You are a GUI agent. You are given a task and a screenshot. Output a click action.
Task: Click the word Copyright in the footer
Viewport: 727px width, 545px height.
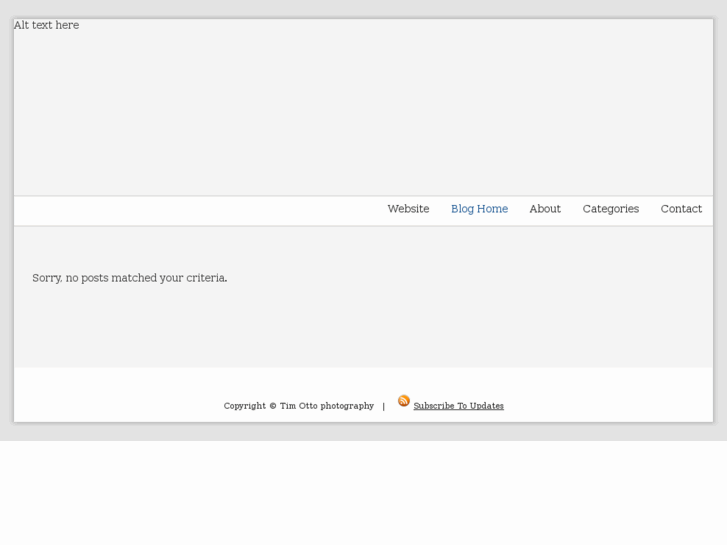coord(244,406)
